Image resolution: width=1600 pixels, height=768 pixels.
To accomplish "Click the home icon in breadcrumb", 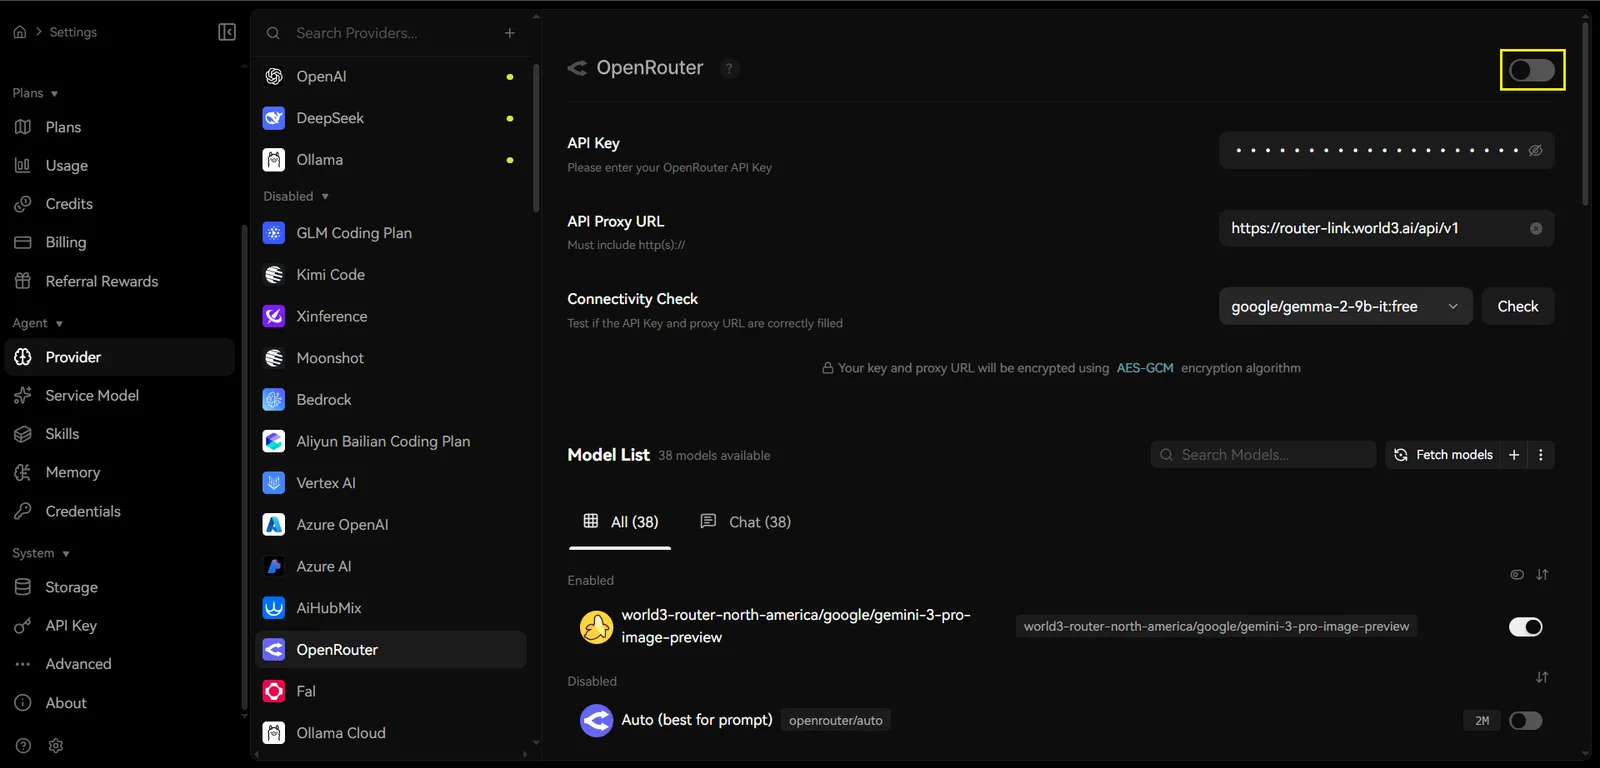I will [20, 32].
